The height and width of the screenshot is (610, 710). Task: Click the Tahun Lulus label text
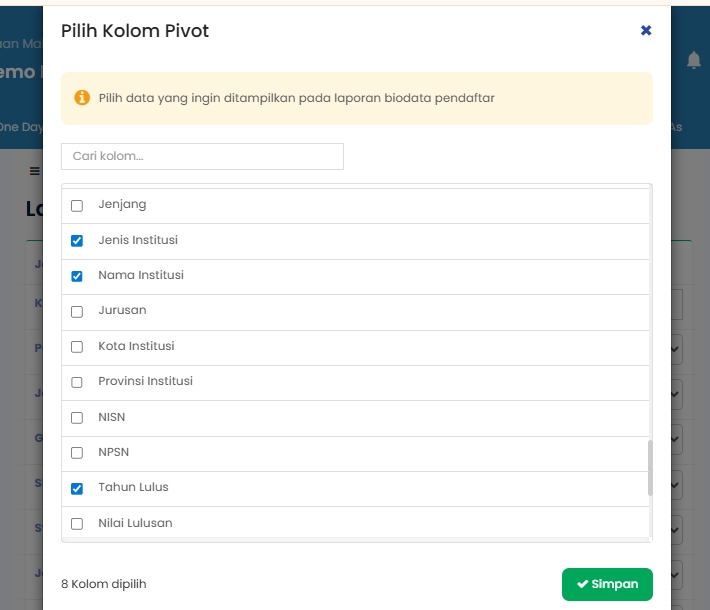133,487
